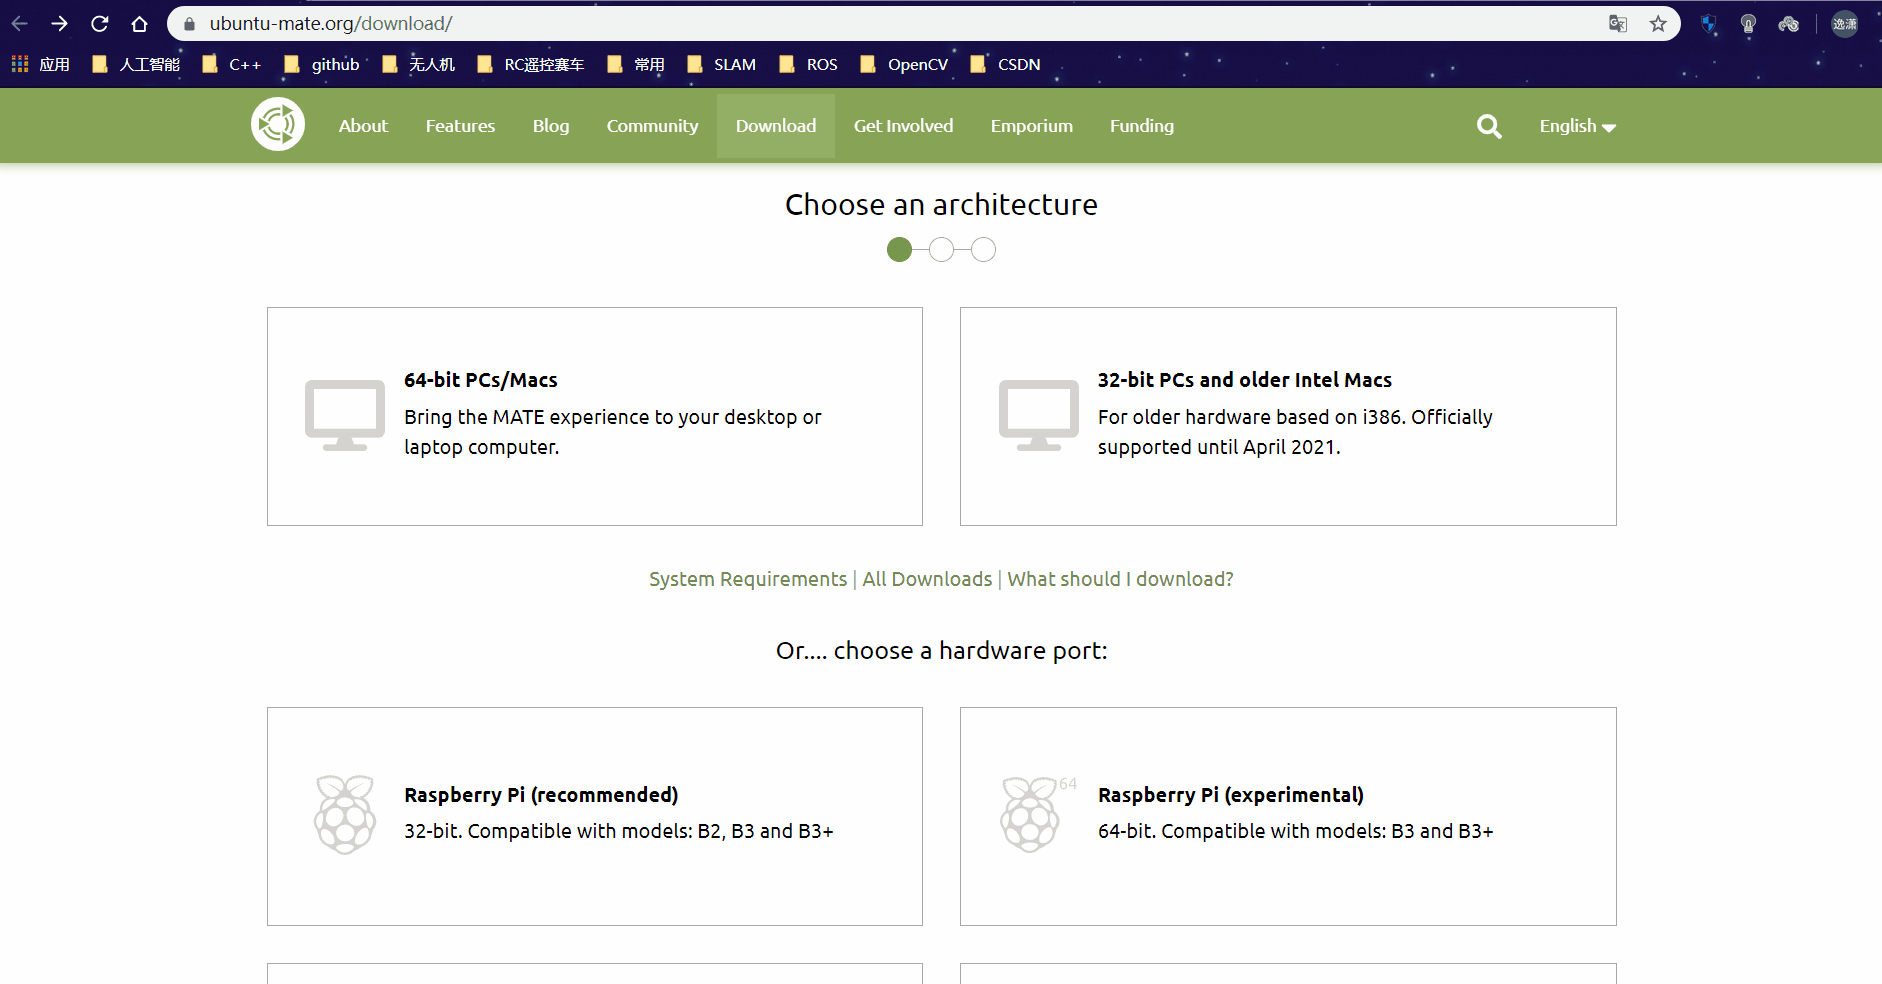
Task: Open the 常用 bookmark folder
Action: pyautogui.click(x=636, y=64)
